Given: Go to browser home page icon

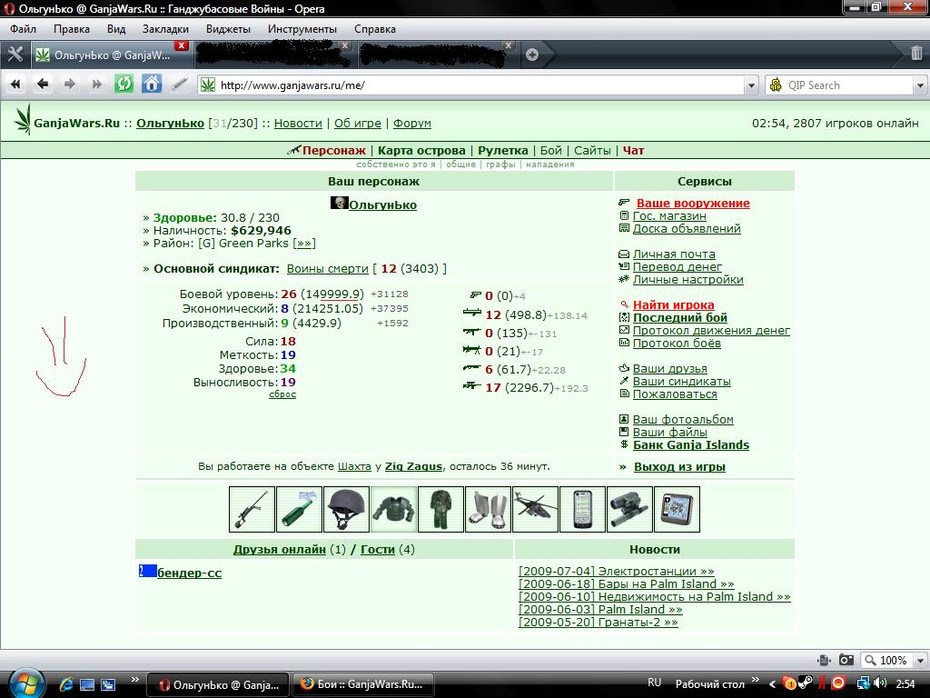Looking at the screenshot, I should 151,84.
